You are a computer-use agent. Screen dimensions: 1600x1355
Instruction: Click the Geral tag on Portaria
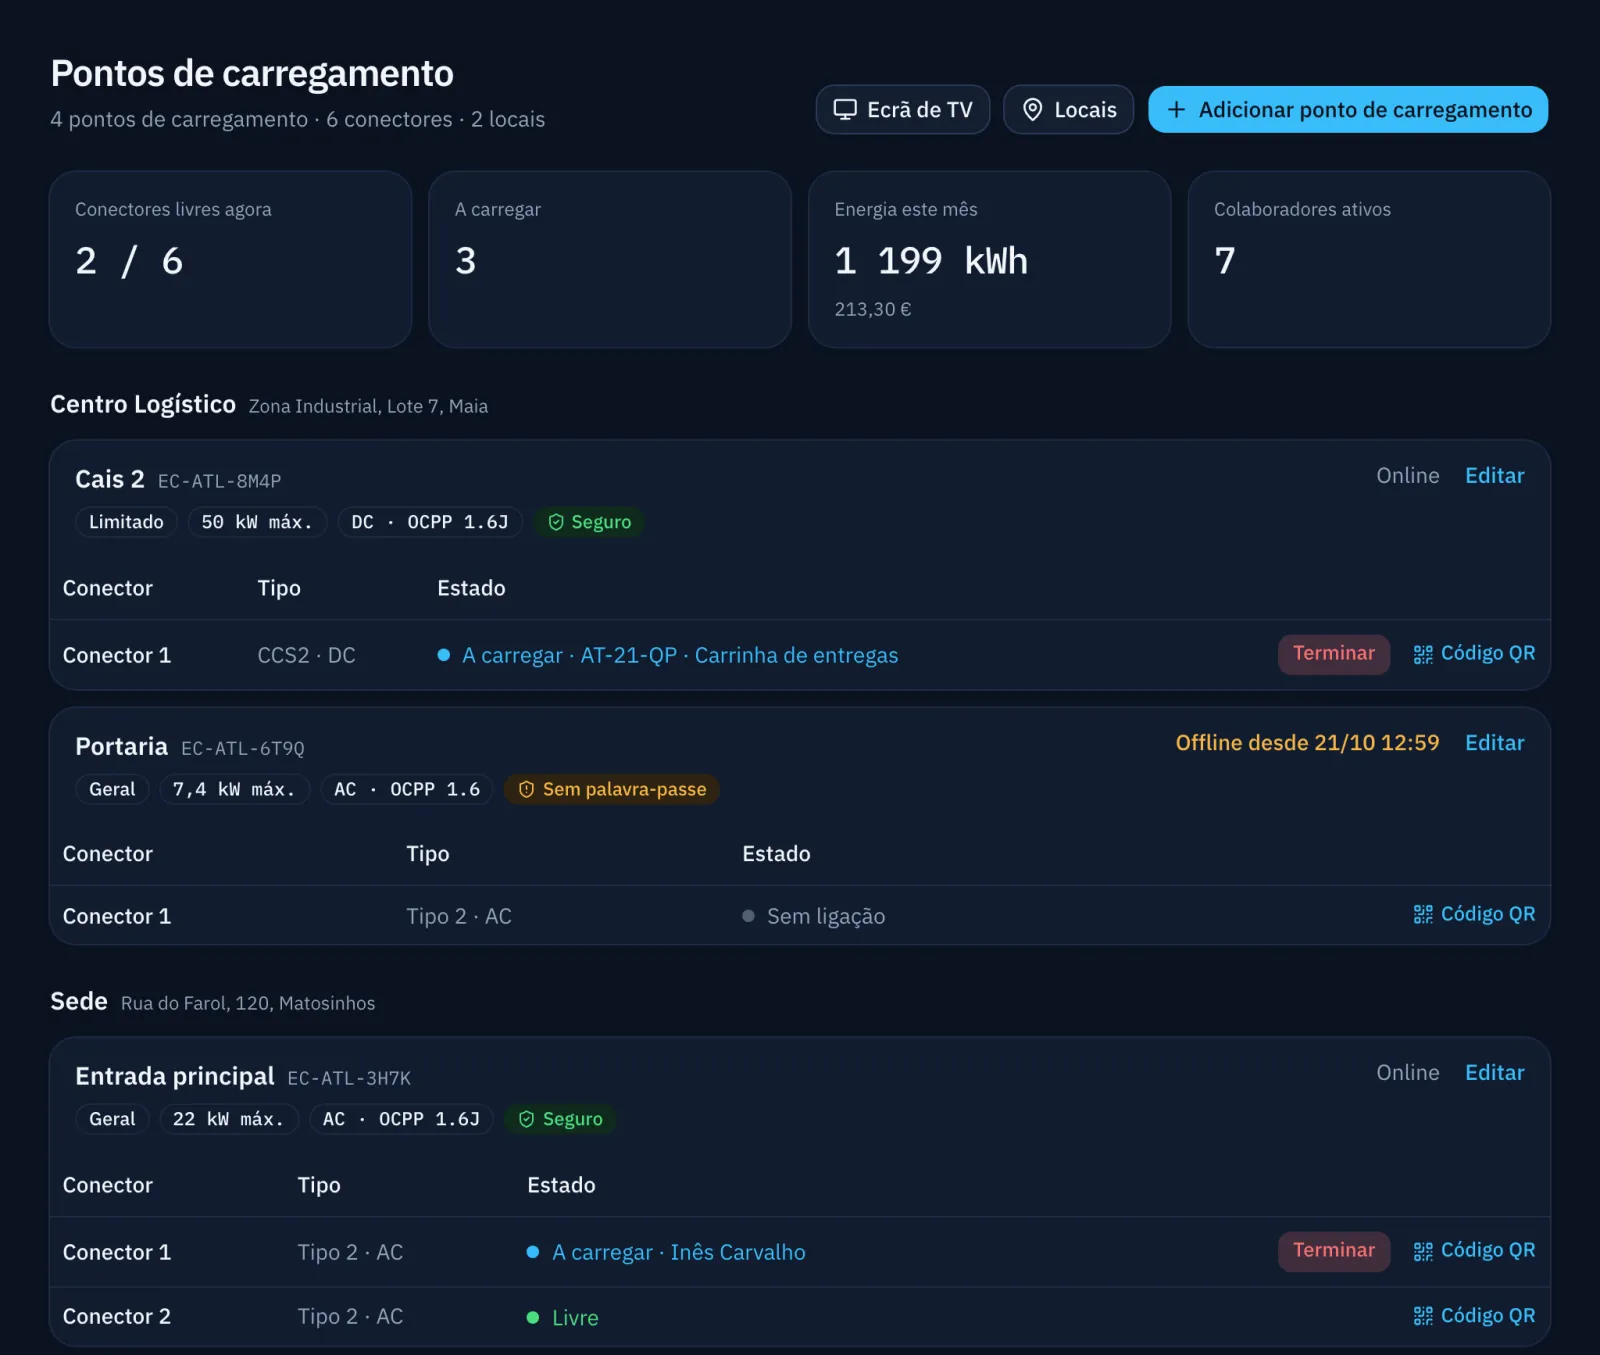click(112, 790)
